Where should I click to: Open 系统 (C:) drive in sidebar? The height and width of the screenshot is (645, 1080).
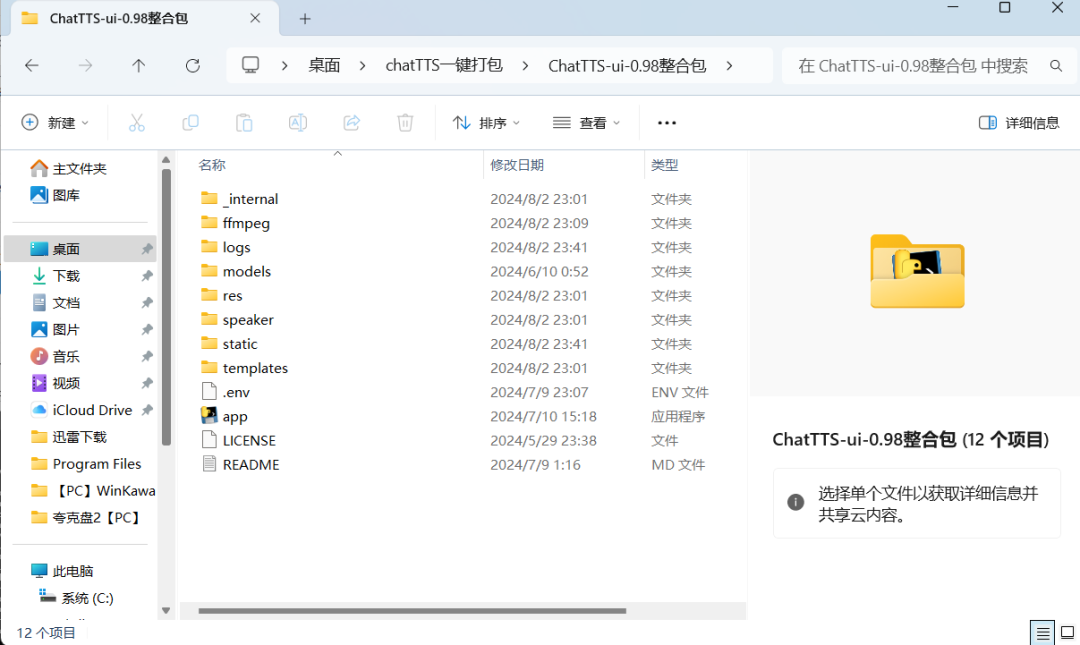[76, 597]
